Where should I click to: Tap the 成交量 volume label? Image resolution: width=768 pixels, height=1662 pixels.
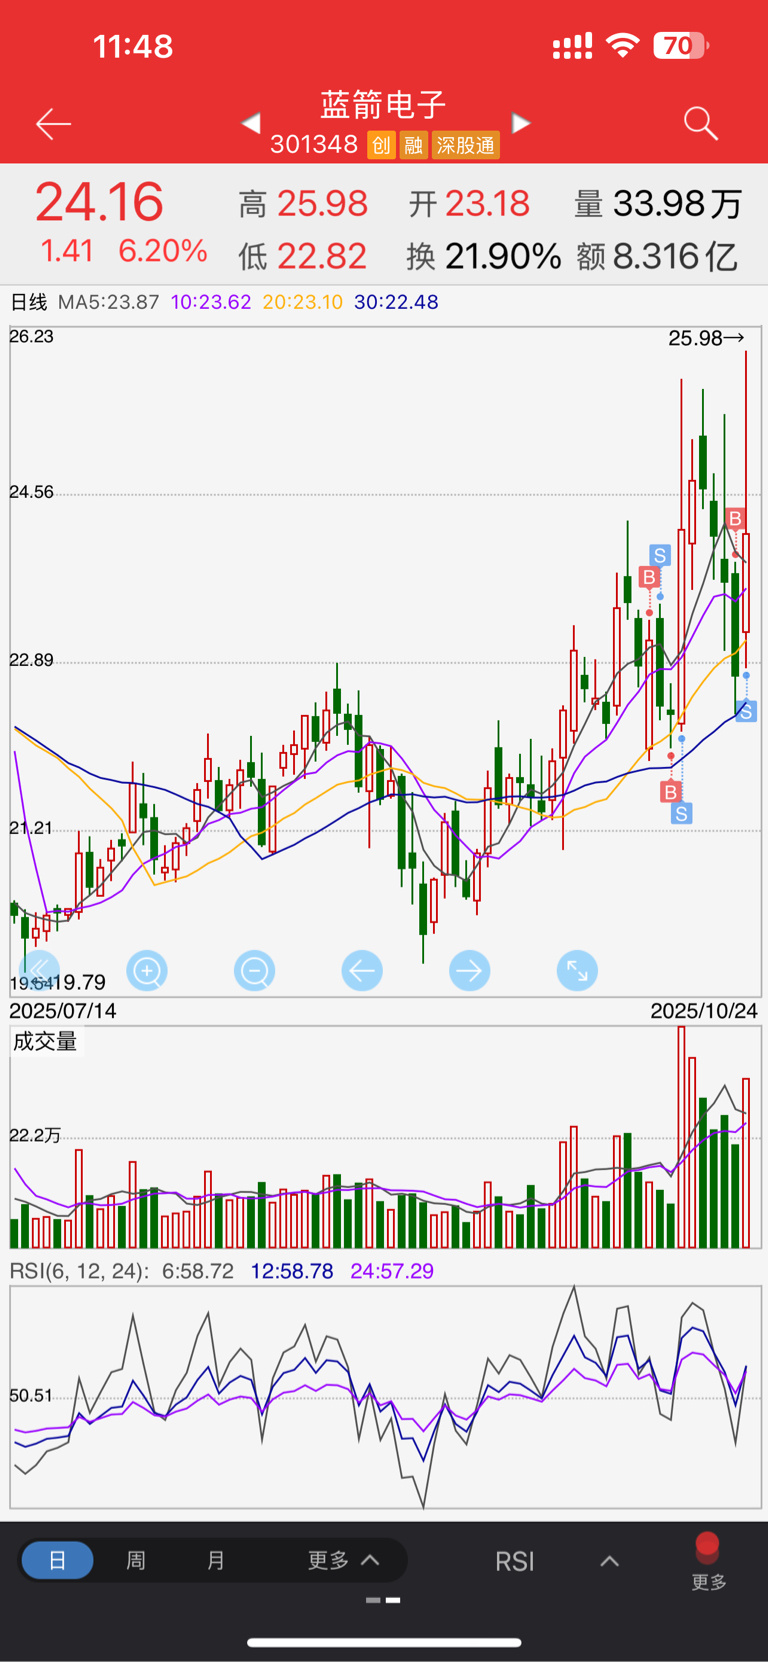click(x=45, y=1042)
